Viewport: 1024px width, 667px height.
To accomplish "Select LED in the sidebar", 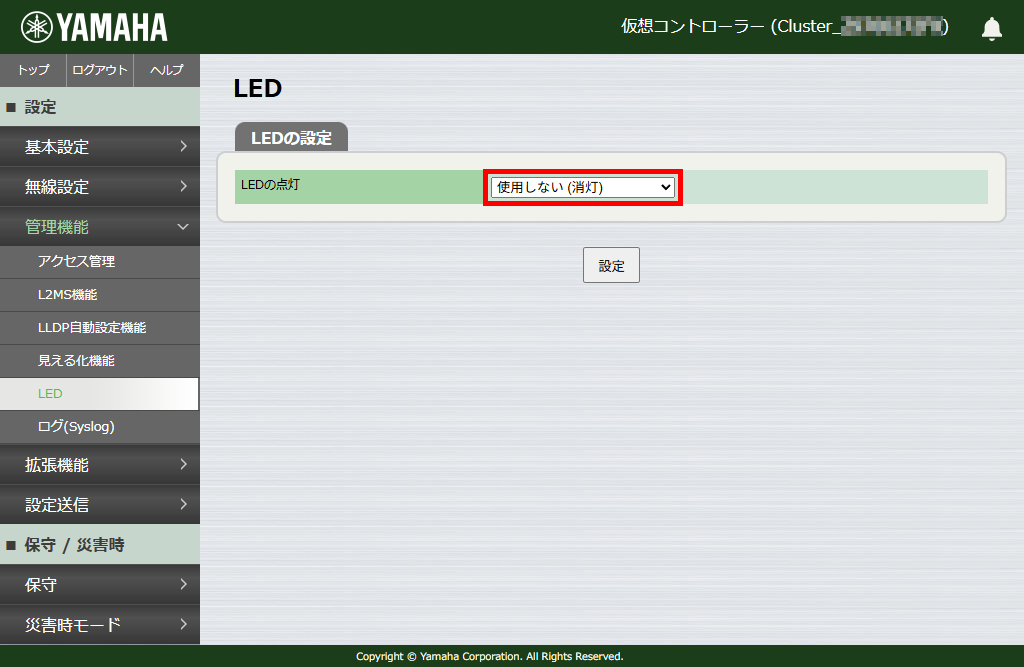I will 99,394.
